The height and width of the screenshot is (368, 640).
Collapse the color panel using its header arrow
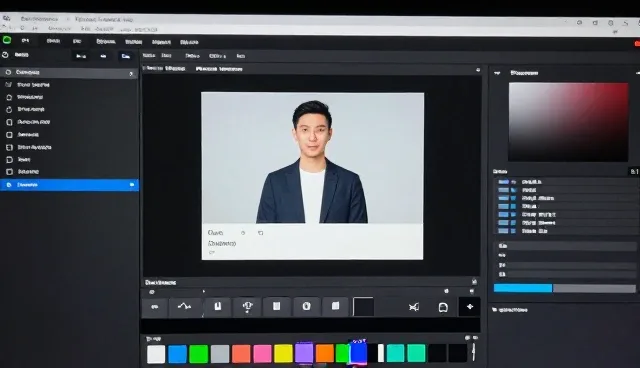[x=497, y=73]
